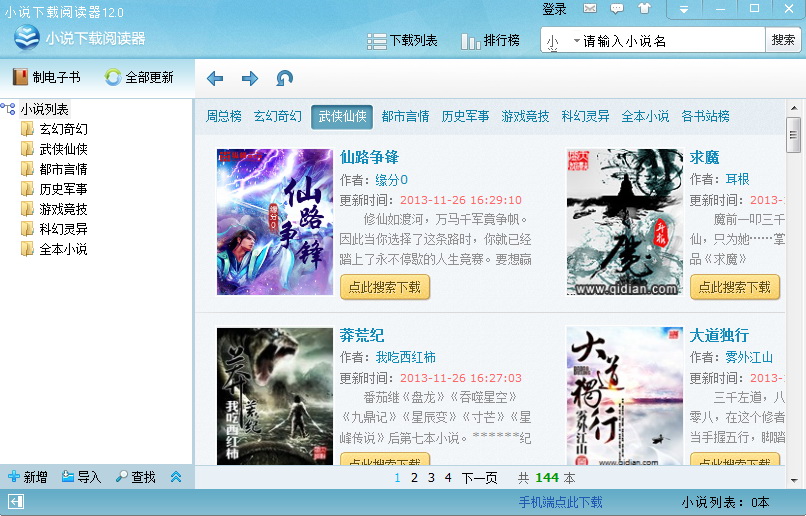Viewport: 806px width, 516px height.
Task: Open the 下载列表 download list
Action: 402,41
